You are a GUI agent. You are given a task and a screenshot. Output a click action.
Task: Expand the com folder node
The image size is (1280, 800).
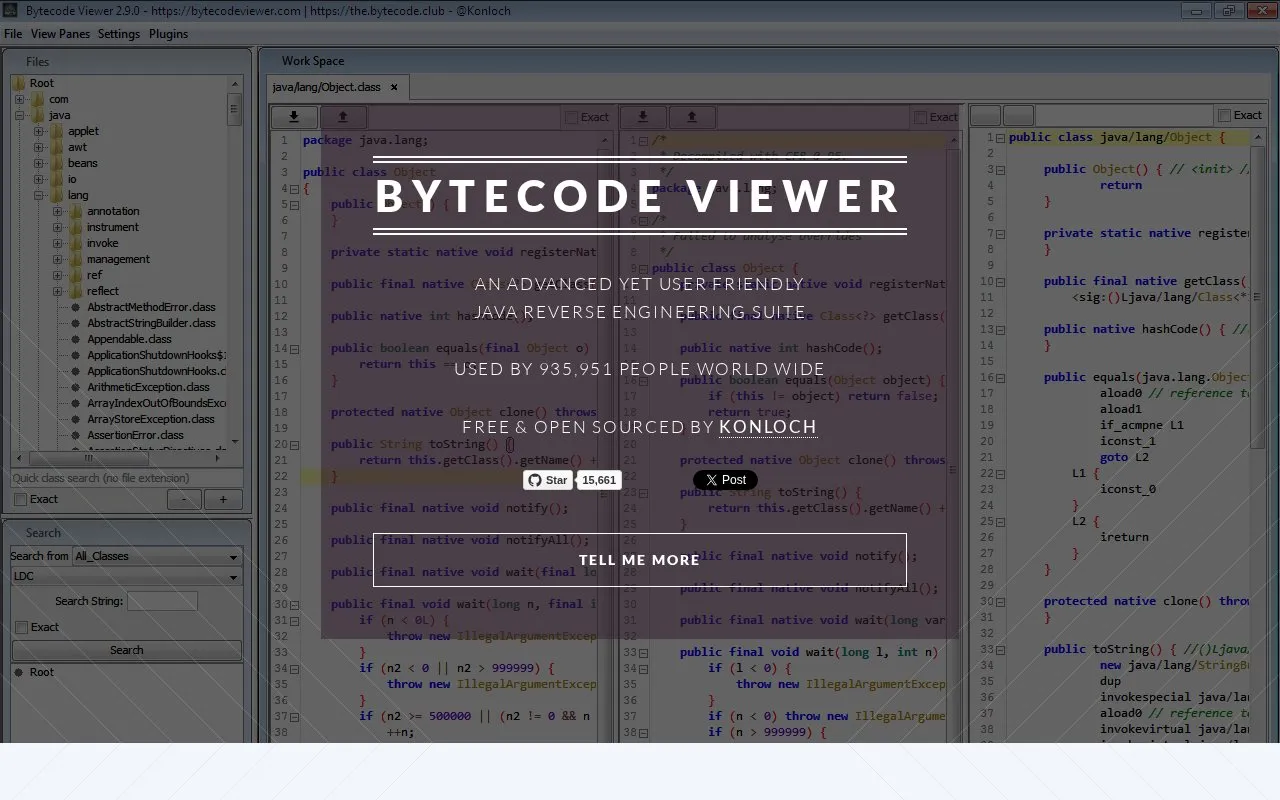(19, 99)
